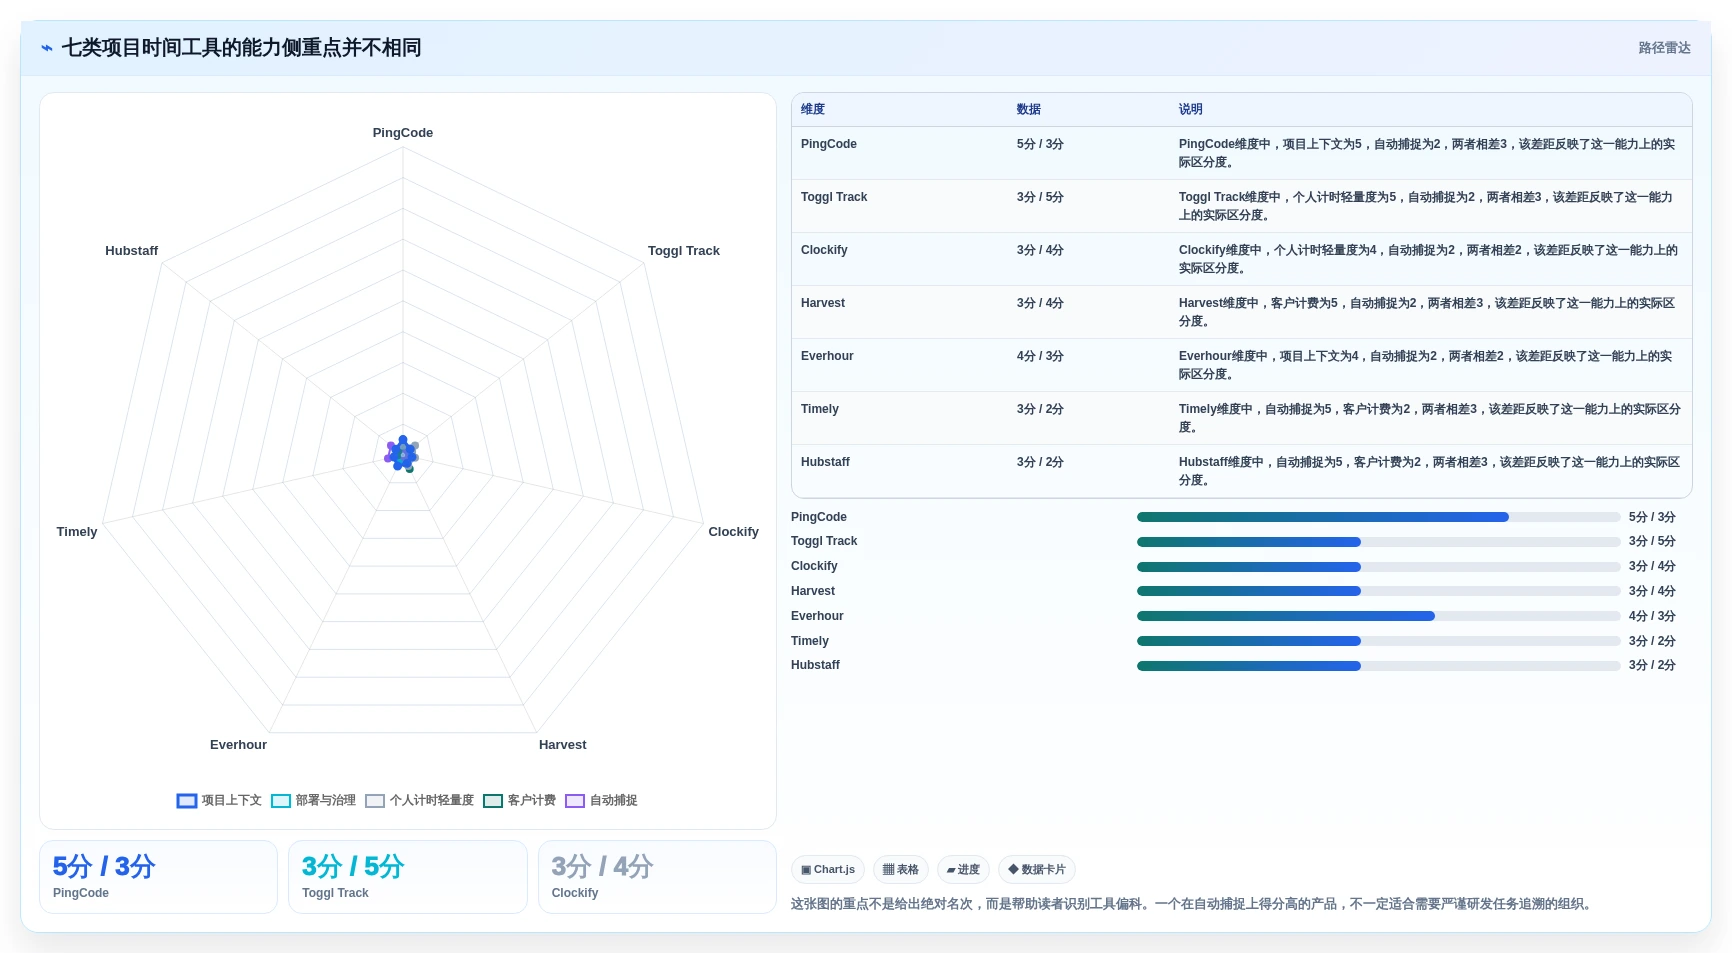The image size is (1732, 953).
Task: Click the Everhour radar axis label
Action: 238,745
